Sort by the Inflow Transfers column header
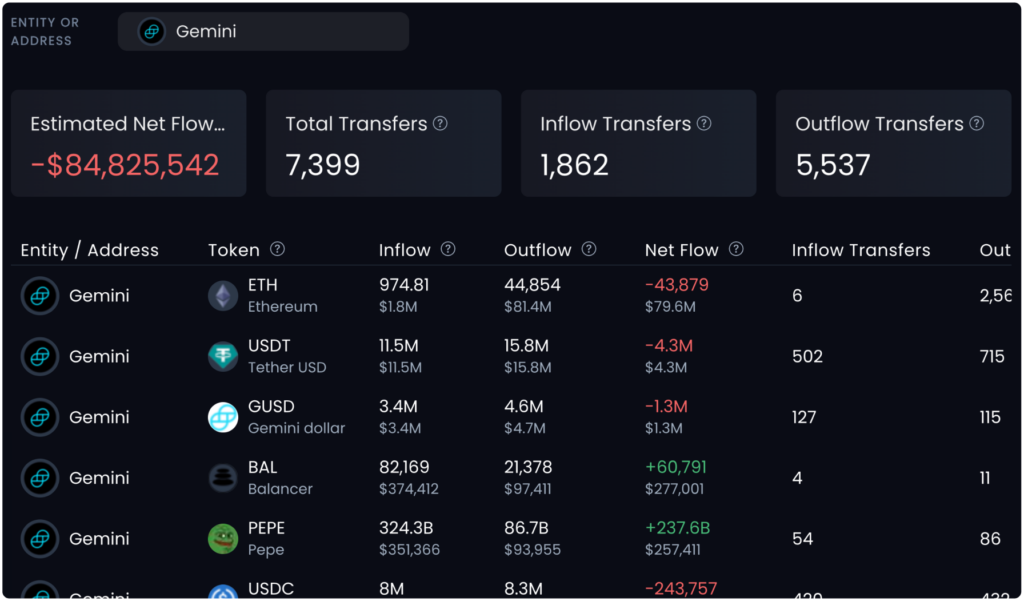 pyautogui.click(x=861, y=250)
